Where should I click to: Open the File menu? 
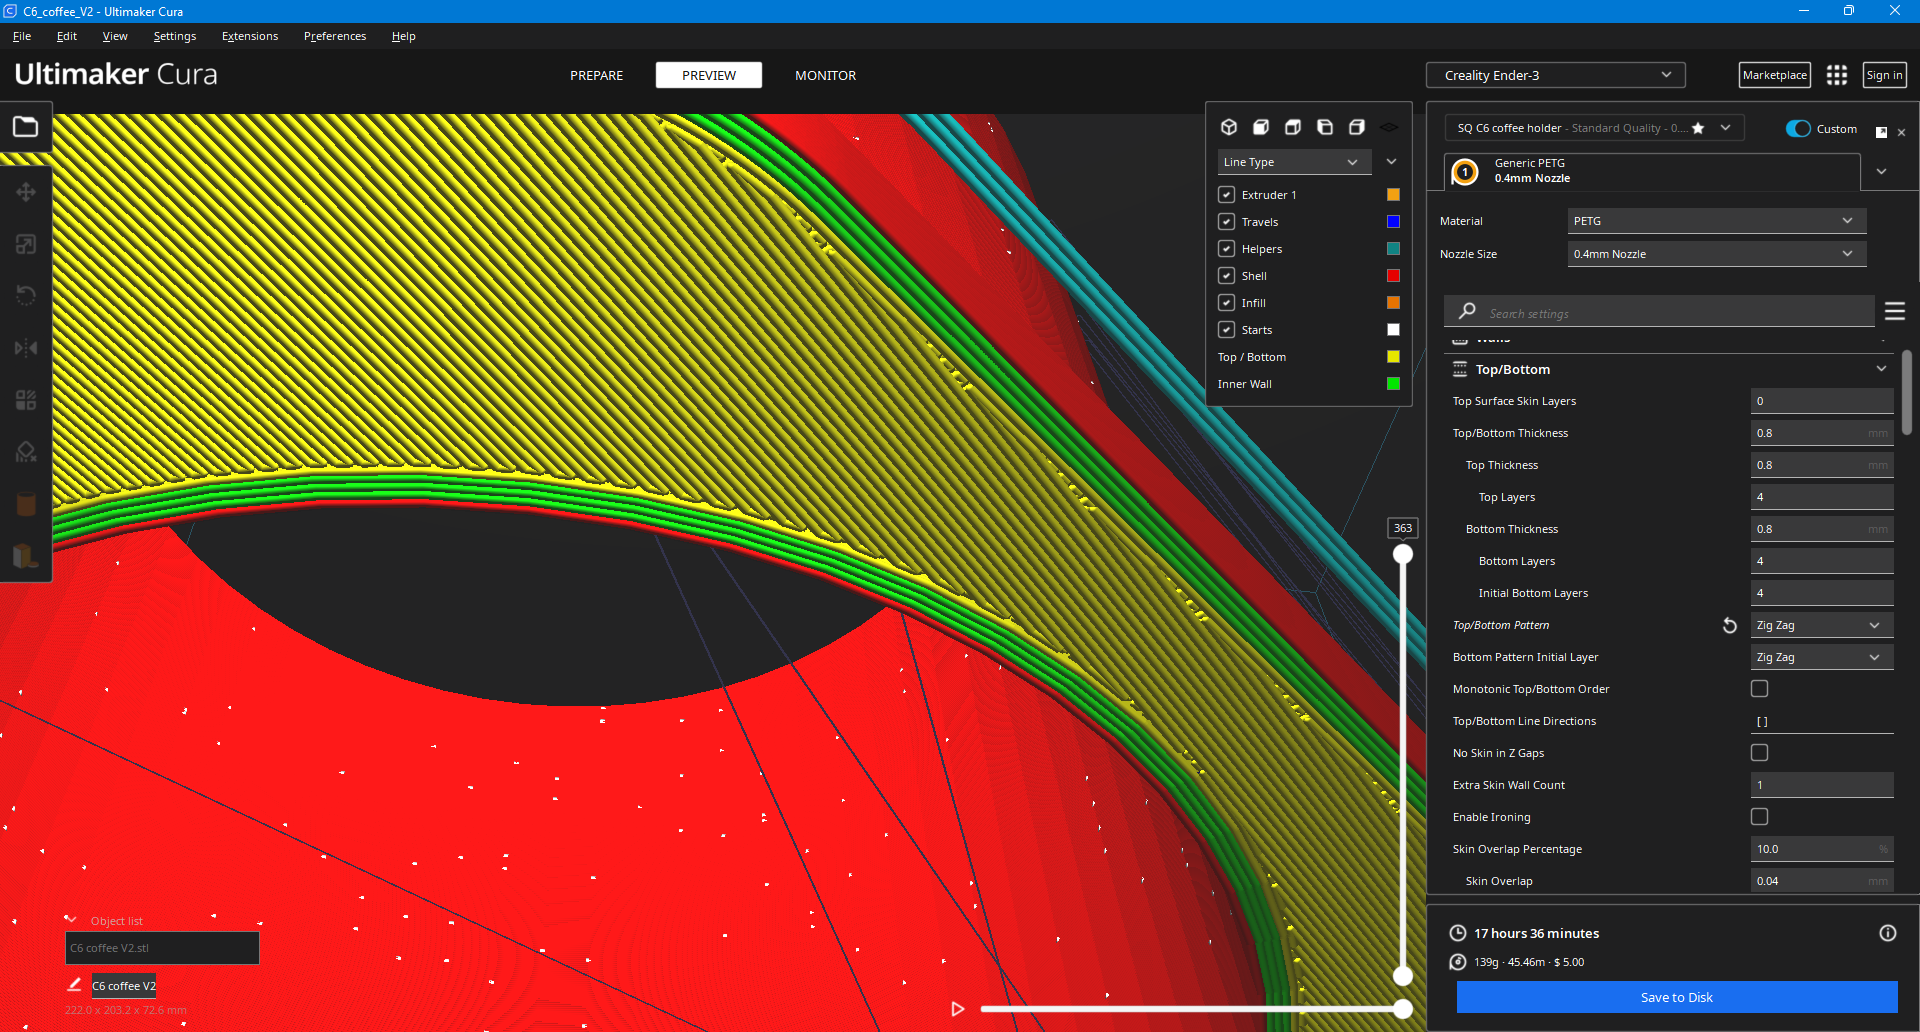[22, 36]
